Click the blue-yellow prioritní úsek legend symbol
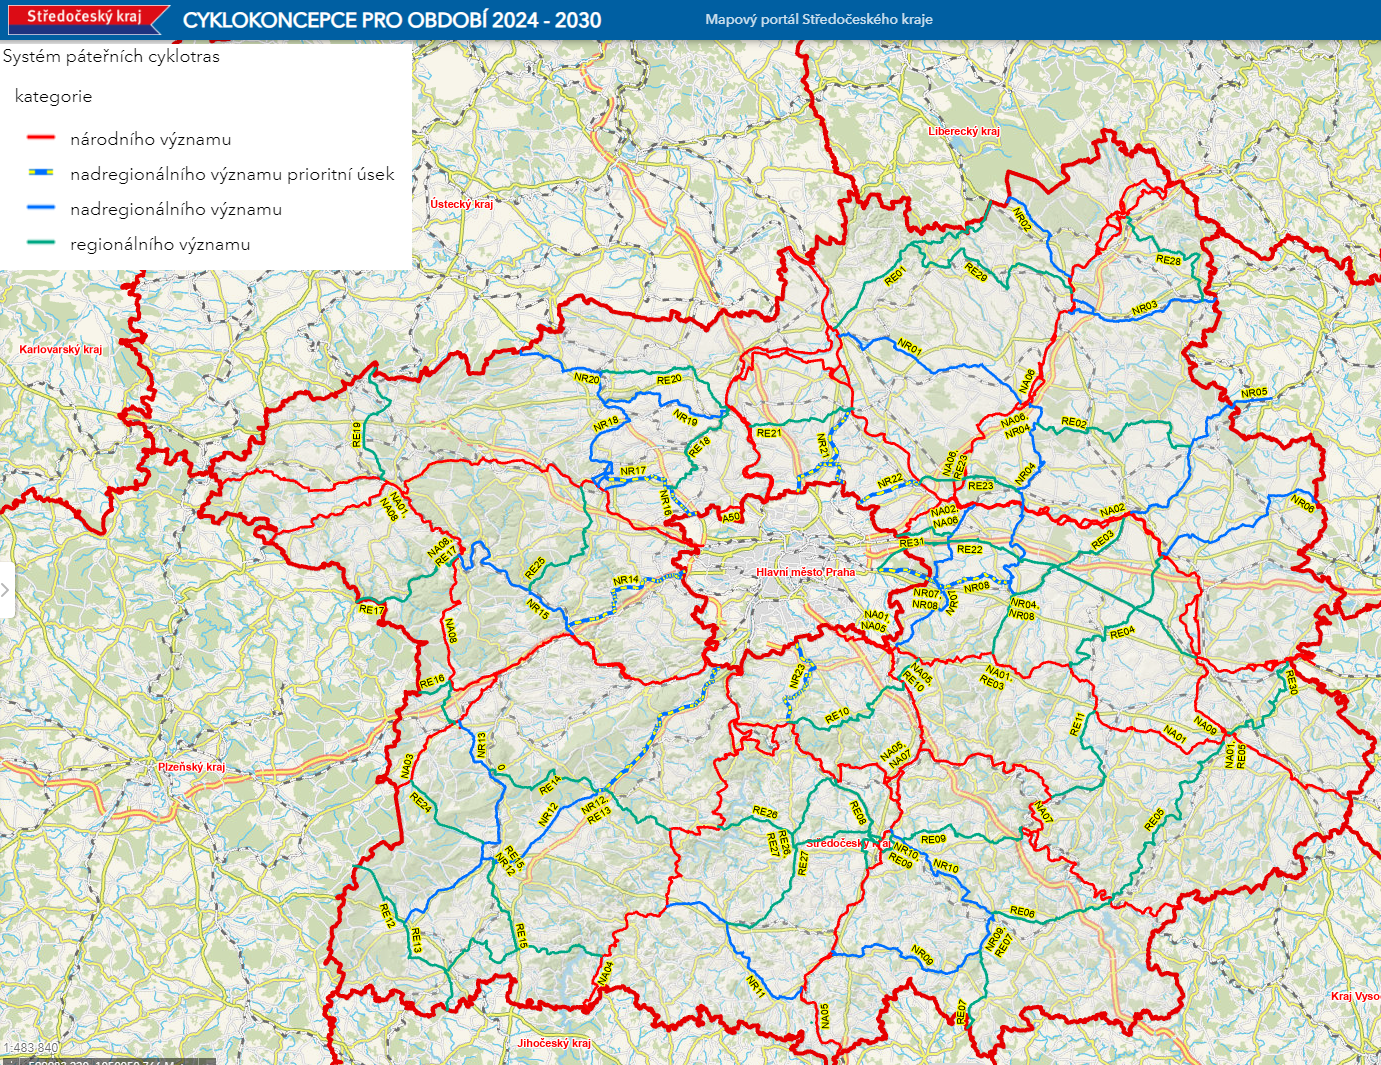Viewport: 1381px width, 1065px height. (x=41, y=173)
